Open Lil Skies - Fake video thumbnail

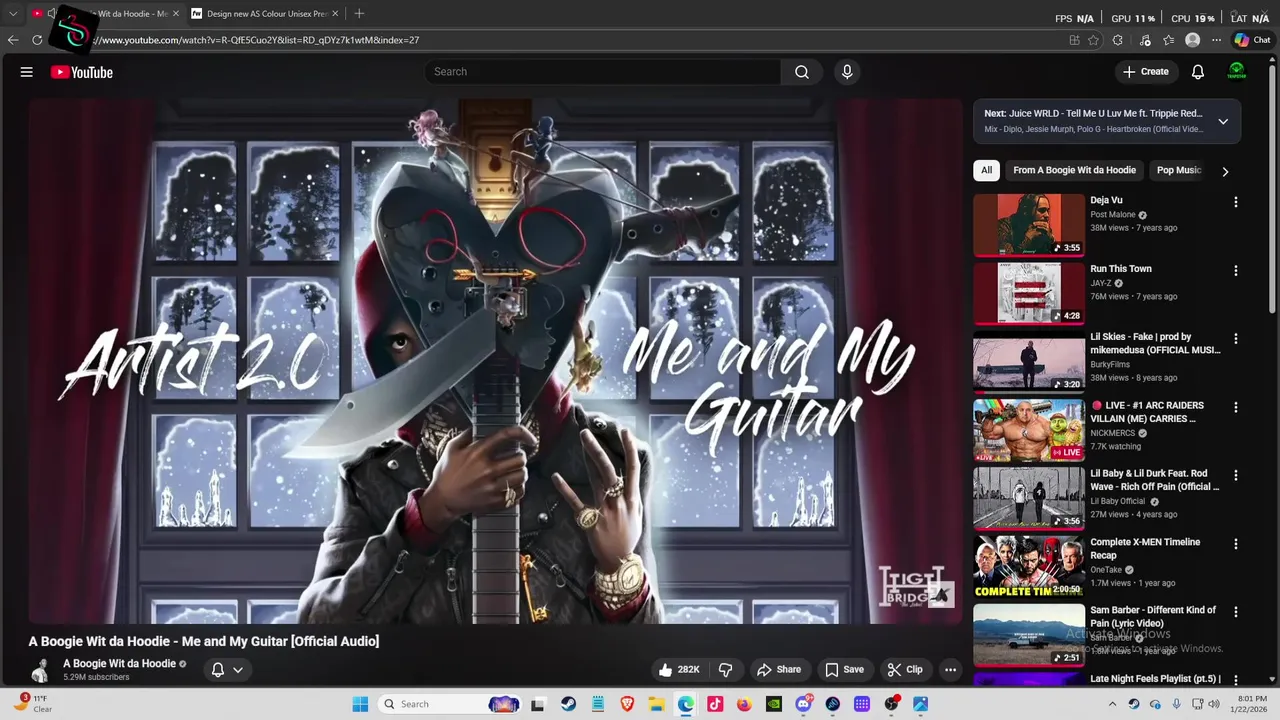(1029, 362)
